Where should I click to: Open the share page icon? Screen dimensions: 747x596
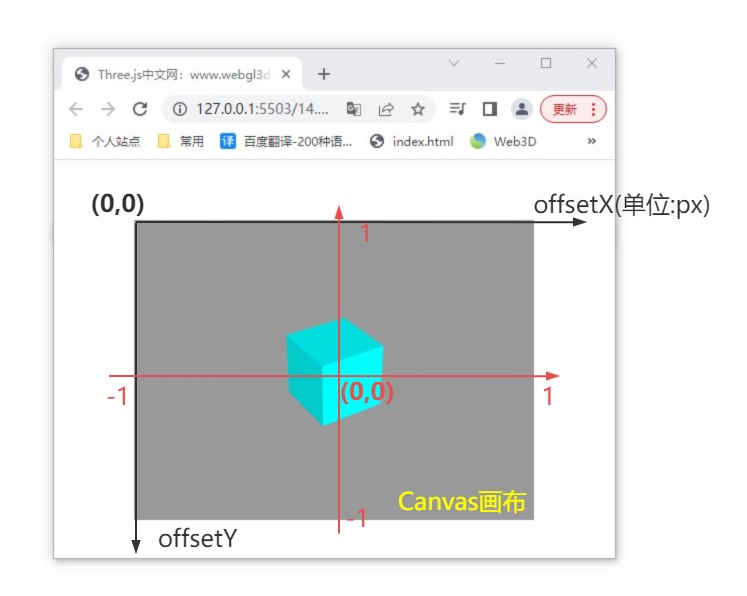click(x=386, y=109)
